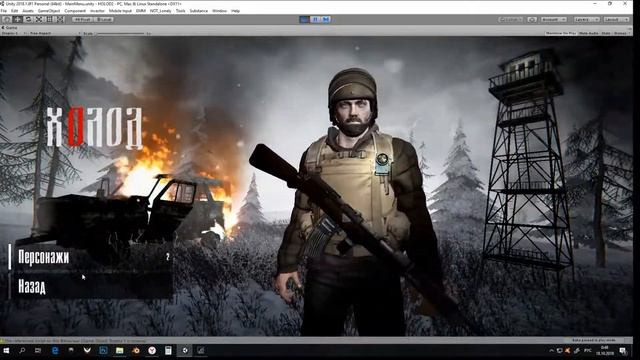This screenshot has width=640, height=360.
Task: Open the Component menu
Action: click(75, 11)
